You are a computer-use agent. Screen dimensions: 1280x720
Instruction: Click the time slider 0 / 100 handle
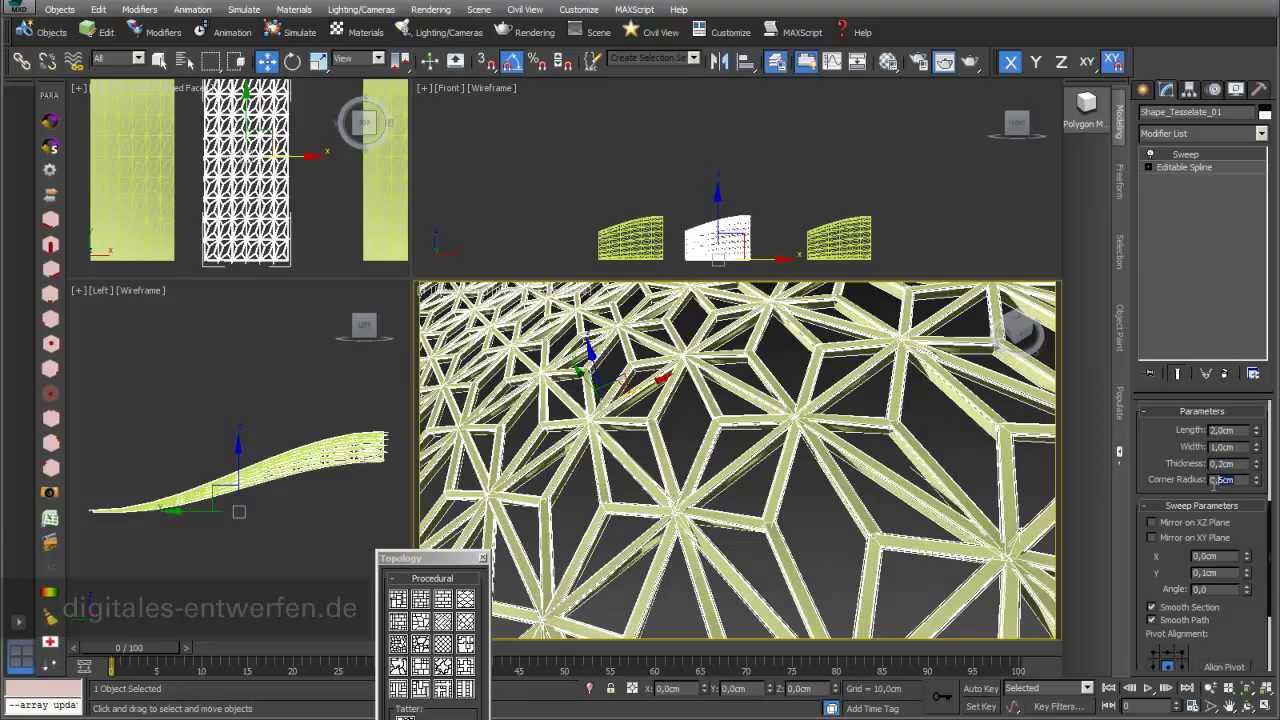pos(129,648)
